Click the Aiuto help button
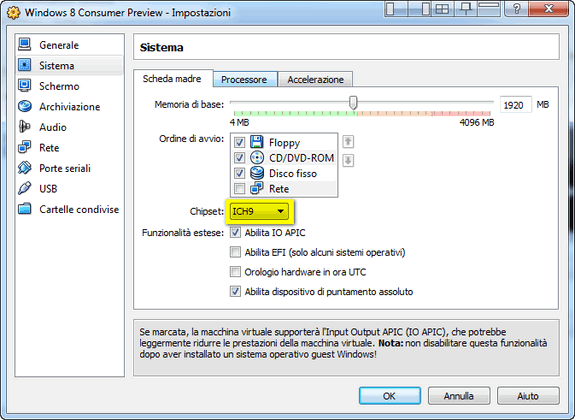The width and height of the screenshot is (575, 420). 528,396
